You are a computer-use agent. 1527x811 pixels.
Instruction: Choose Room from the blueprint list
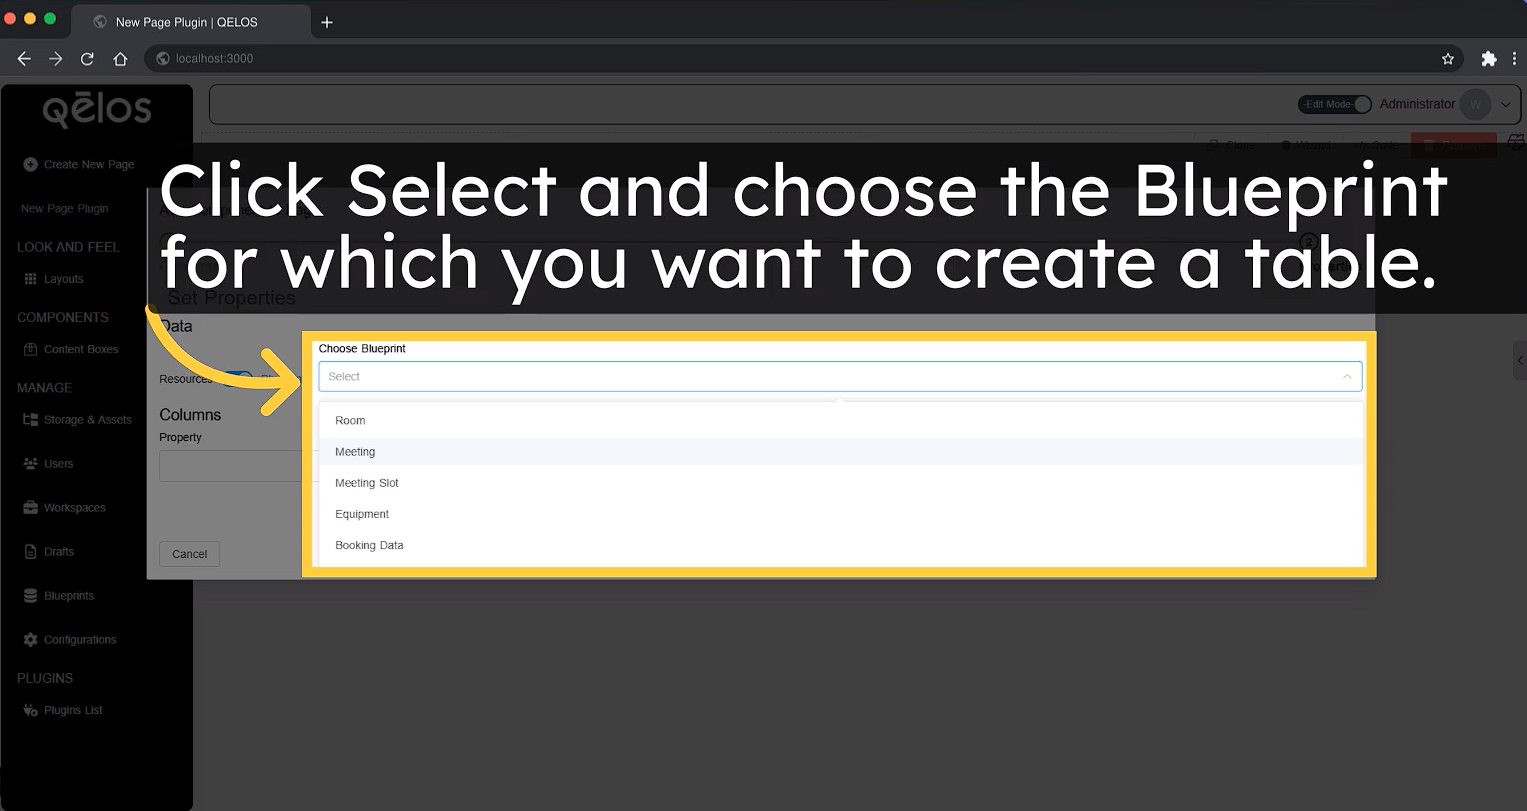(350, 421)
